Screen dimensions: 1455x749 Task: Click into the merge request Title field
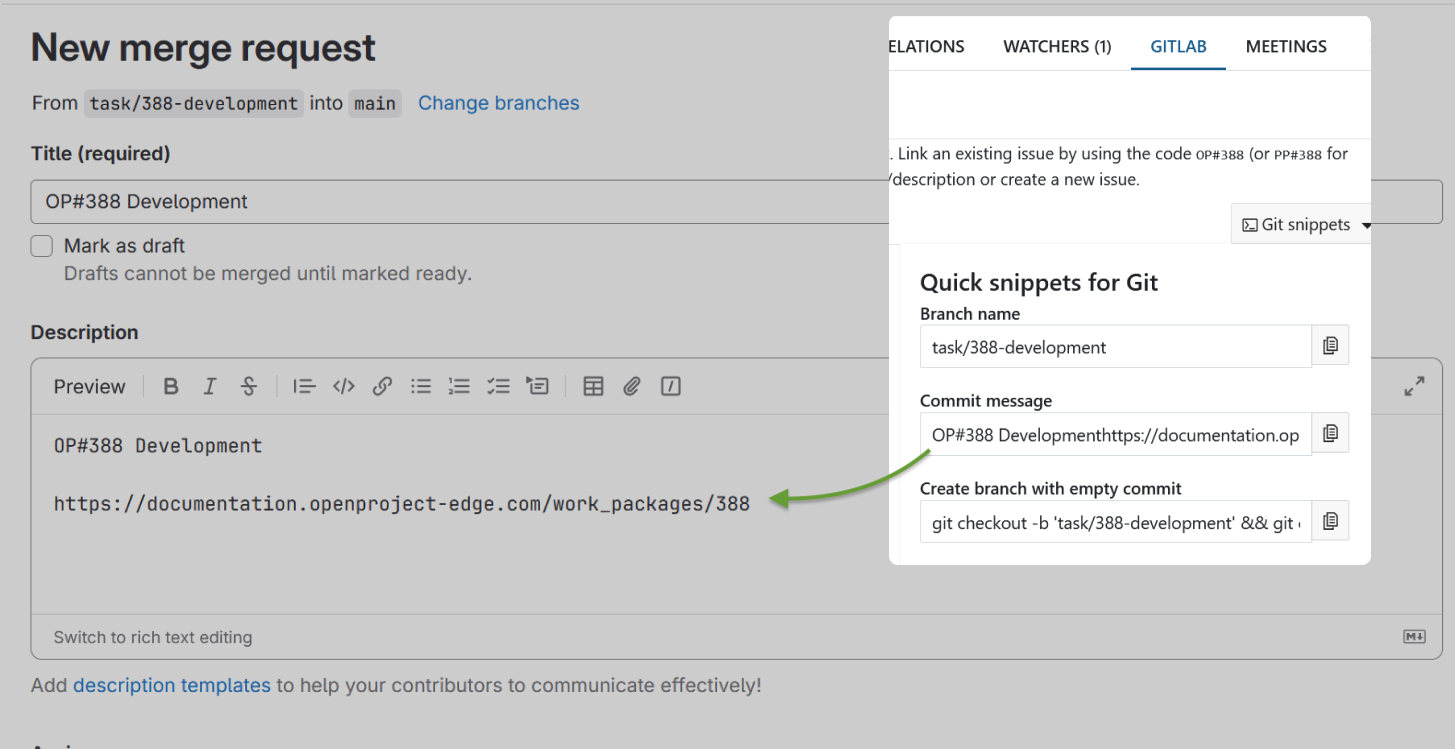[x=450, y=202]
